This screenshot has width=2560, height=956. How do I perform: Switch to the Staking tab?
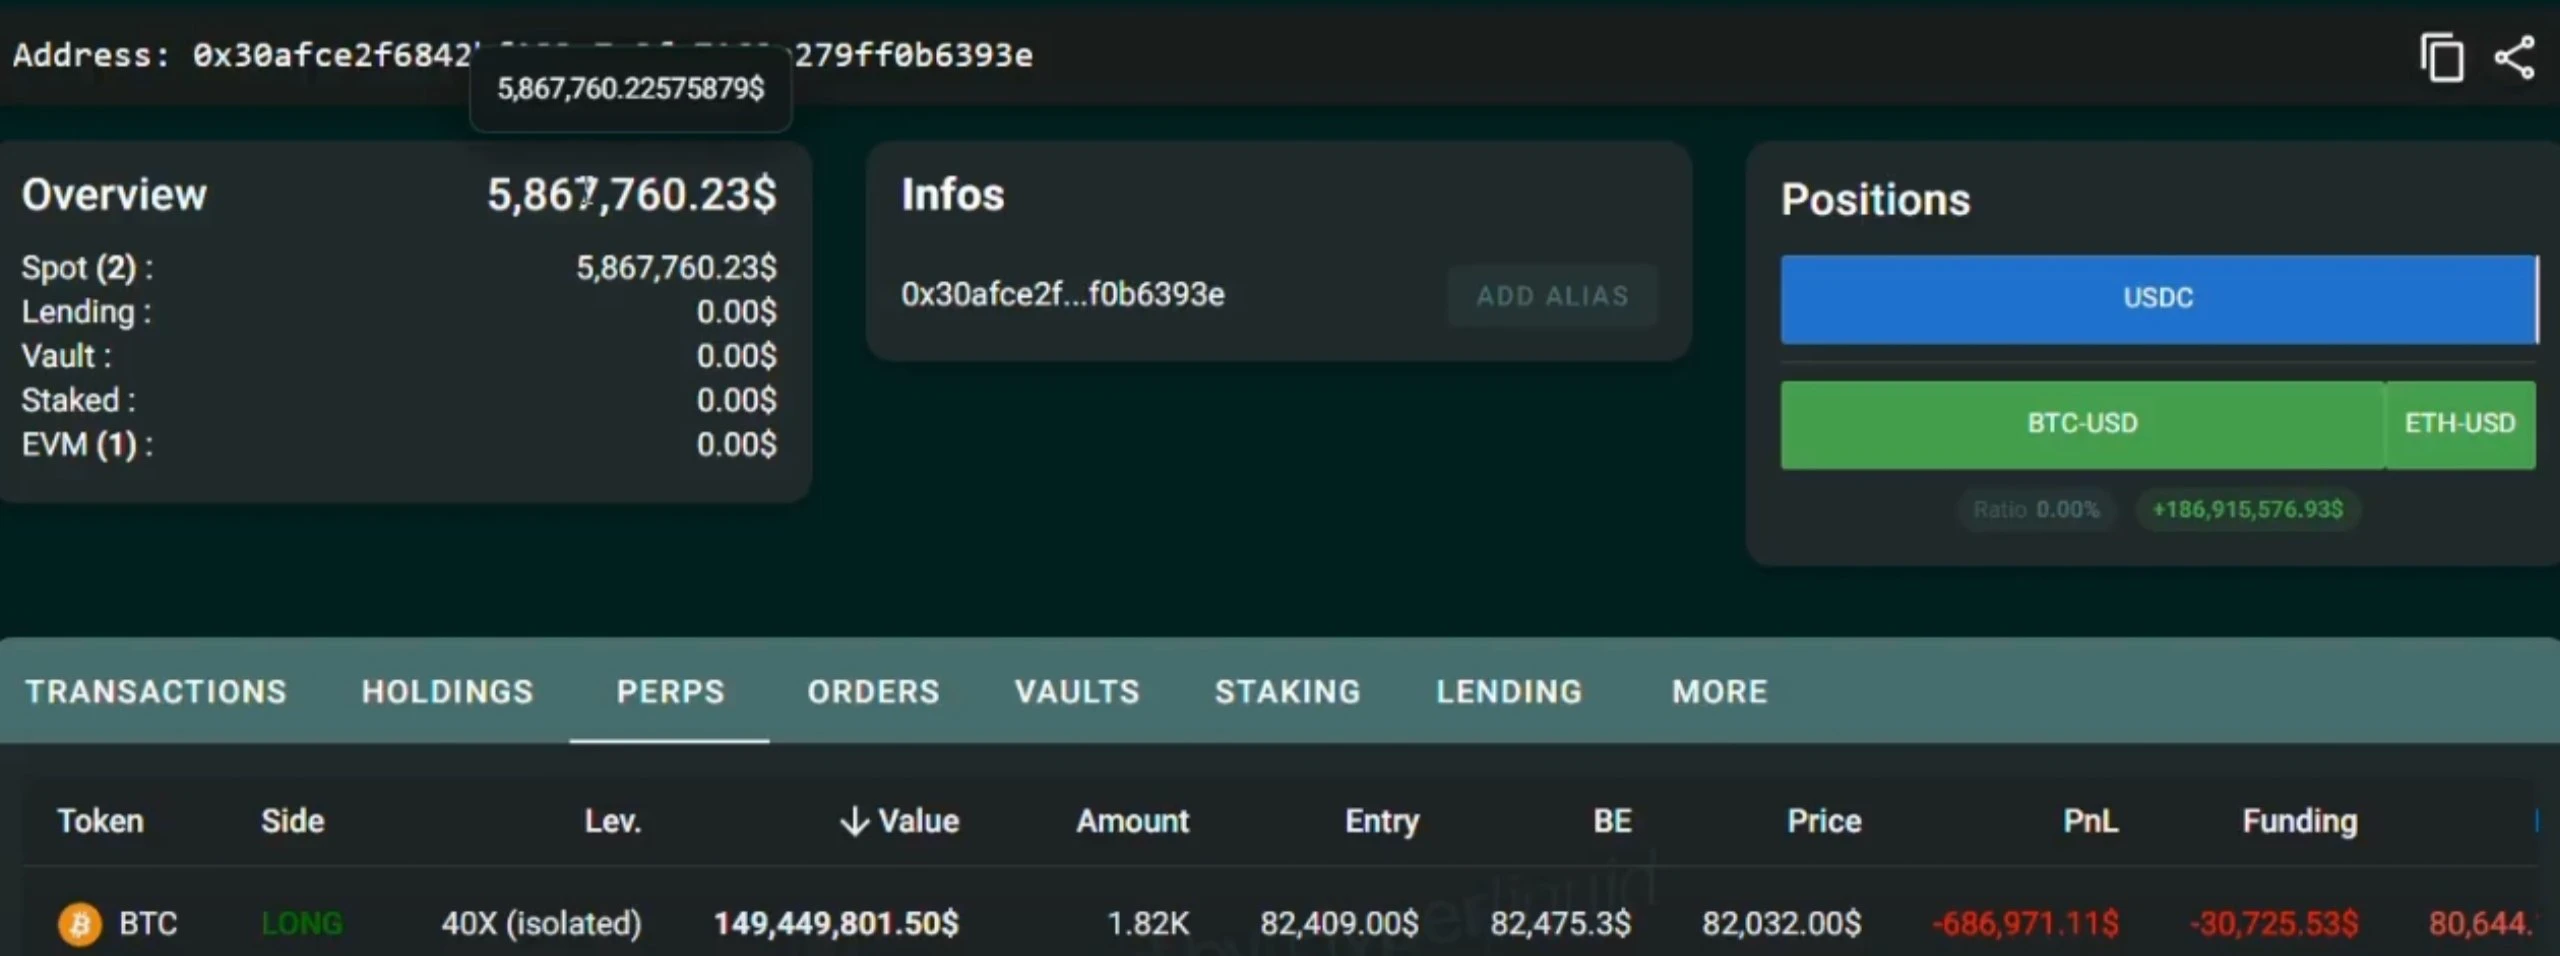1288,691
